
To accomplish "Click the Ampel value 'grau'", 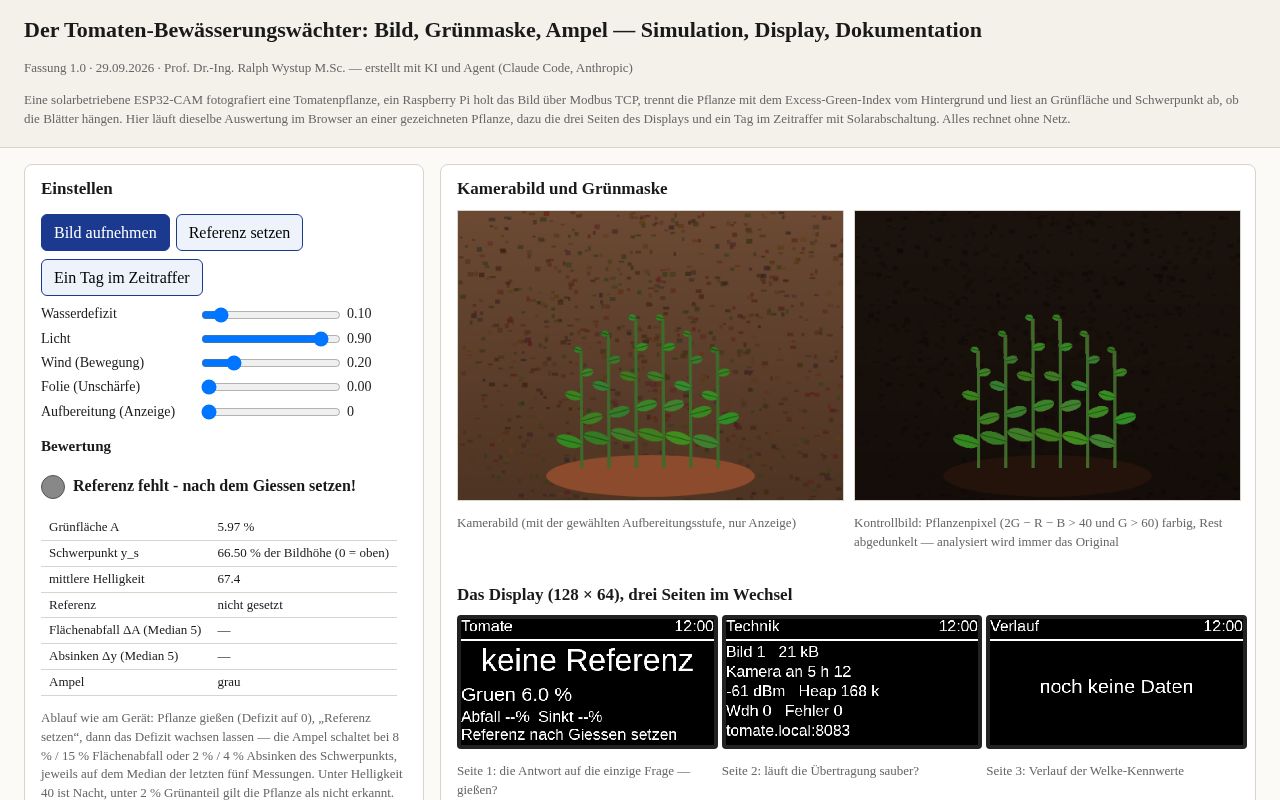I will point(229,682).
